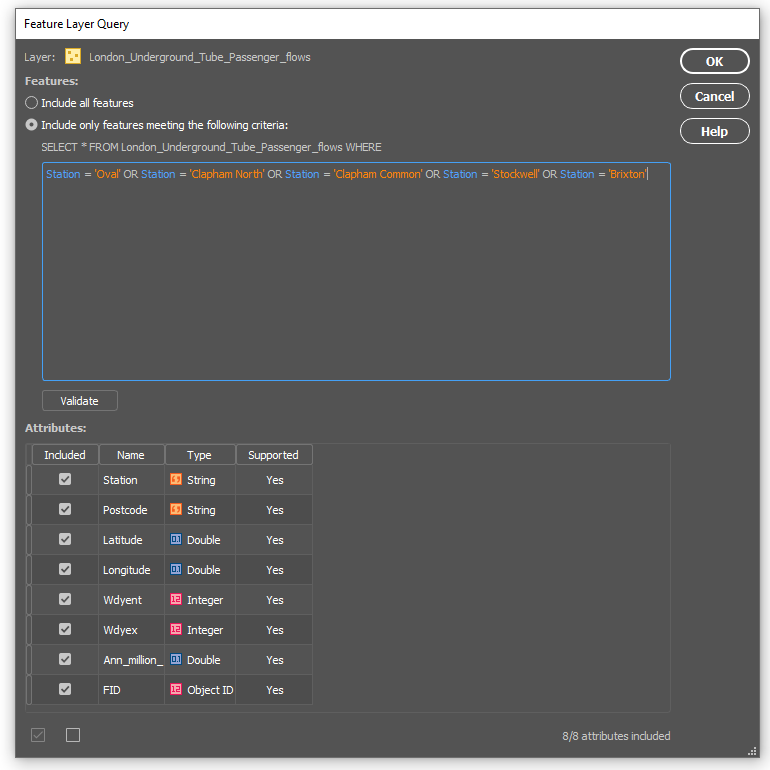The height and width of the screenshot is (770, 770).
Task: Click the yellow layer icon beside the layer name
Action: pos(73,56)
